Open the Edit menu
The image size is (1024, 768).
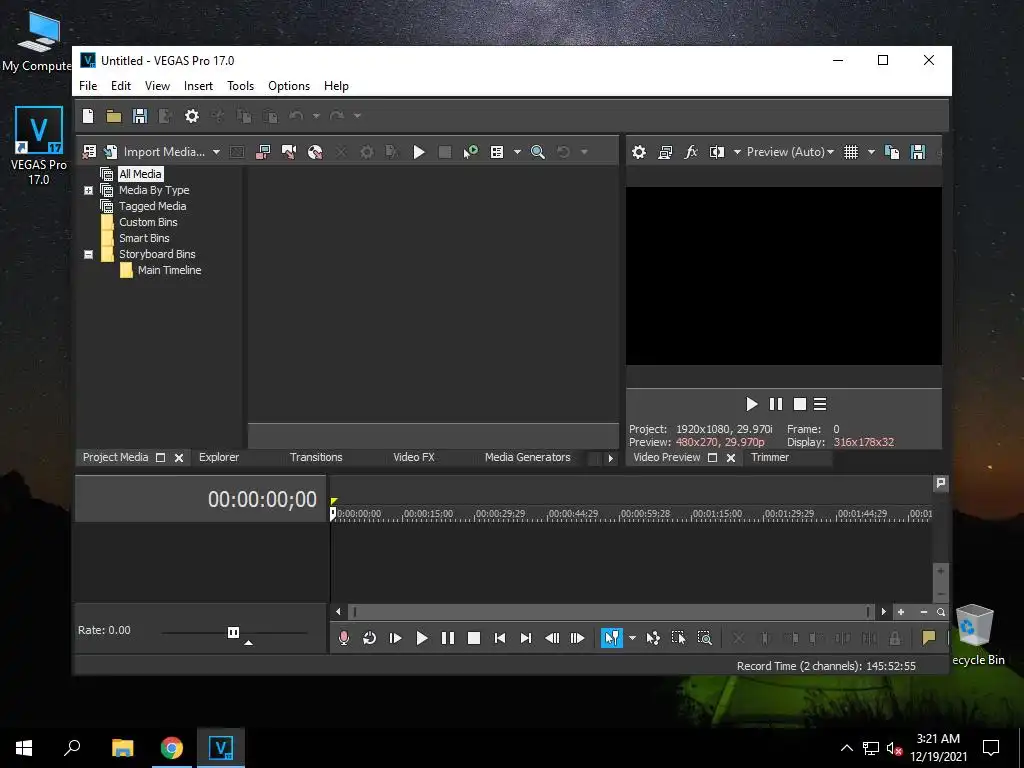pos(121,86)
